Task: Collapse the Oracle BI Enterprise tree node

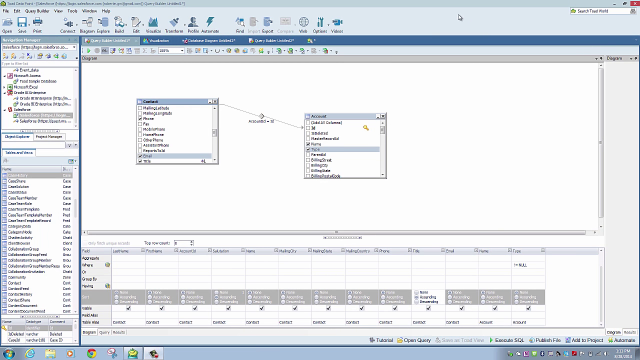Action: [x=5, y=93]
